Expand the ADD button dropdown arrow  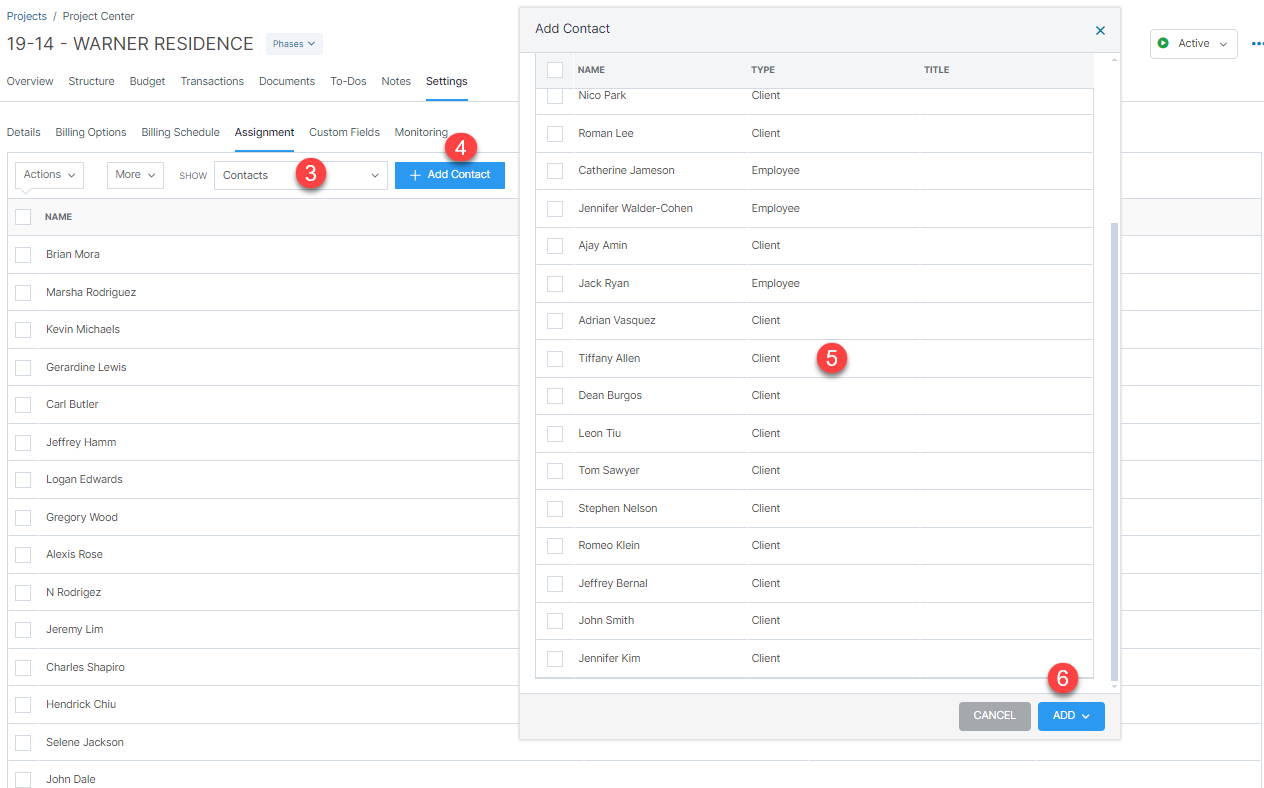pos(1085,715)
